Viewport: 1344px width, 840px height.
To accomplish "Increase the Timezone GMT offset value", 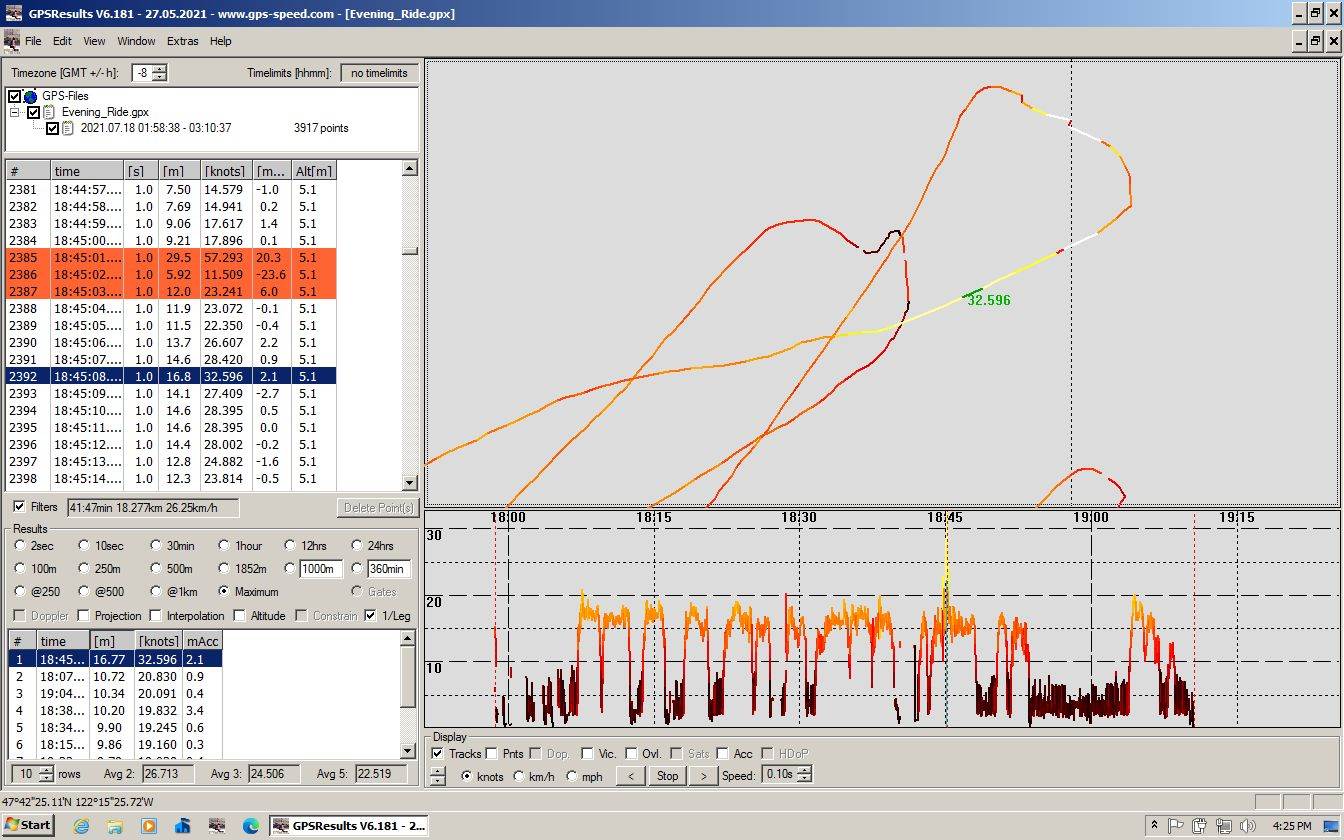I will click(x=160, y=69).
